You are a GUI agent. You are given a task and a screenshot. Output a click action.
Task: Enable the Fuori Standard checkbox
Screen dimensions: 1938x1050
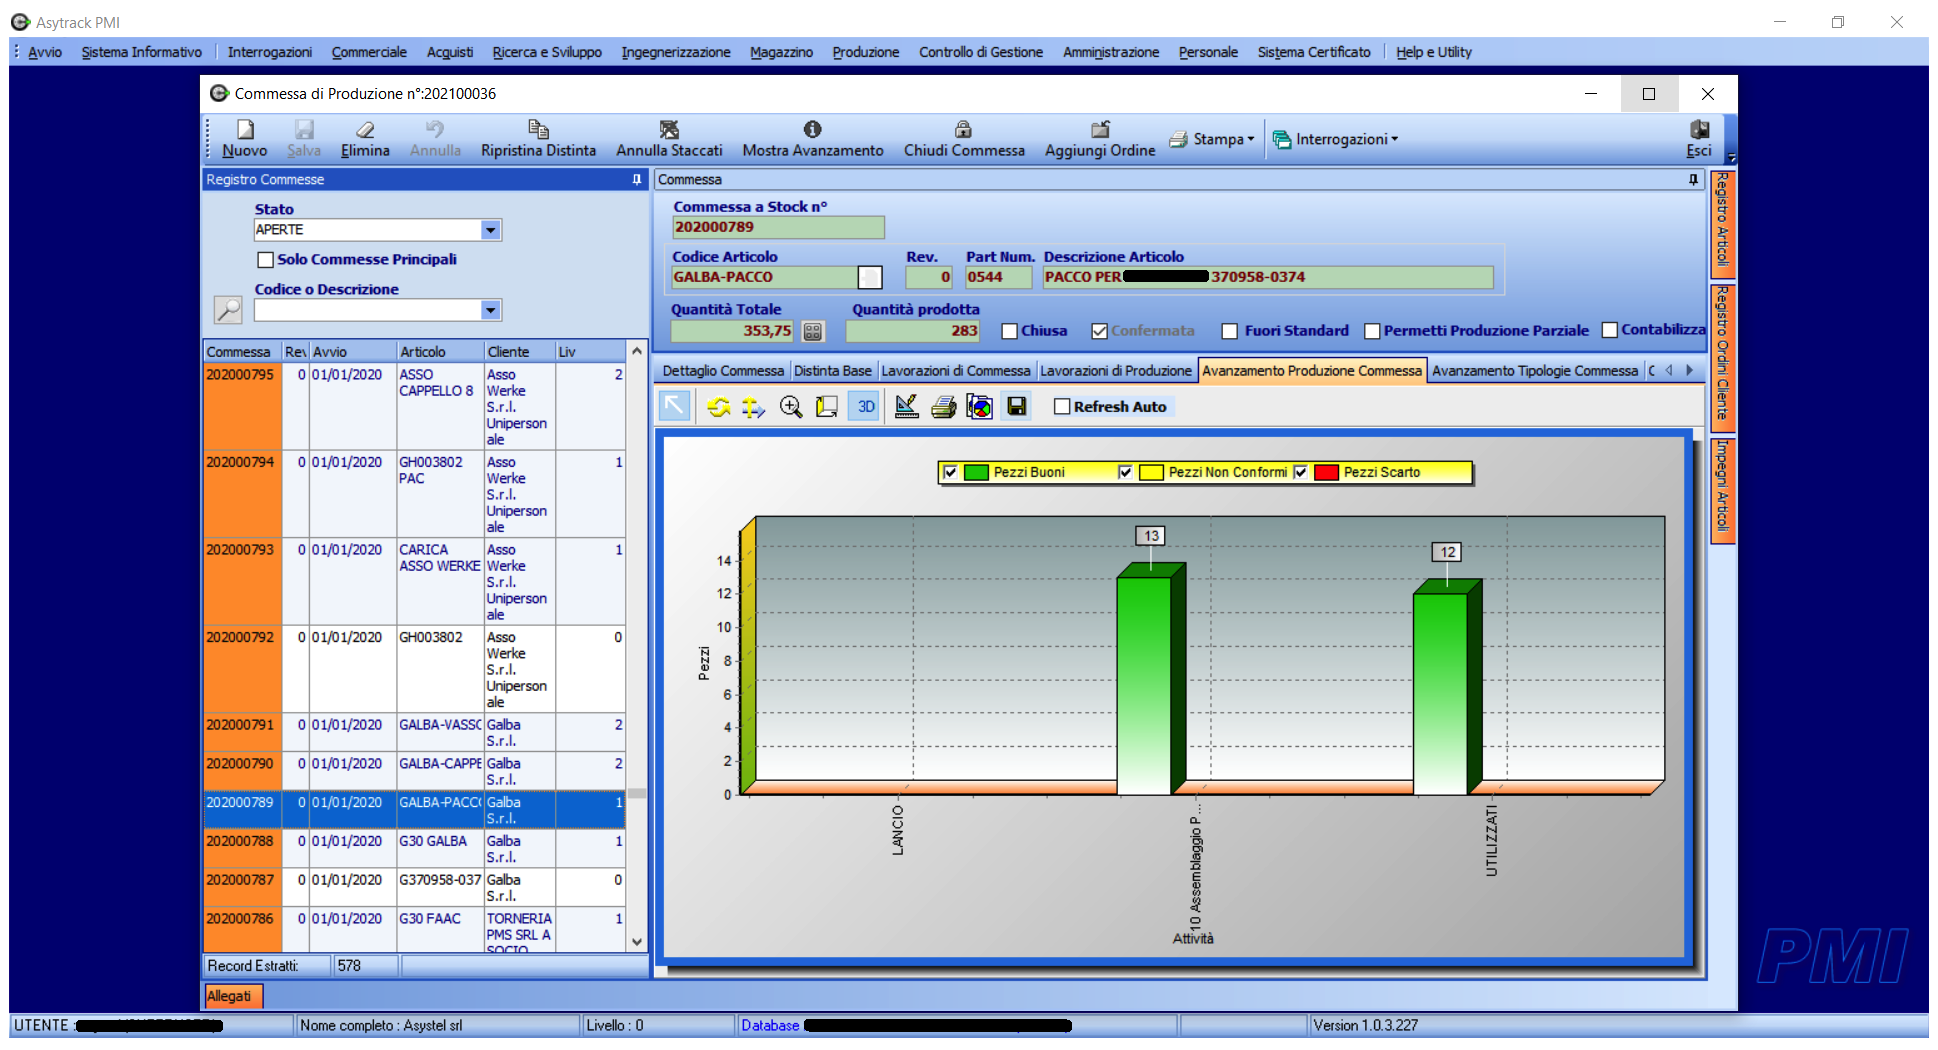(x=1230, y=331)
